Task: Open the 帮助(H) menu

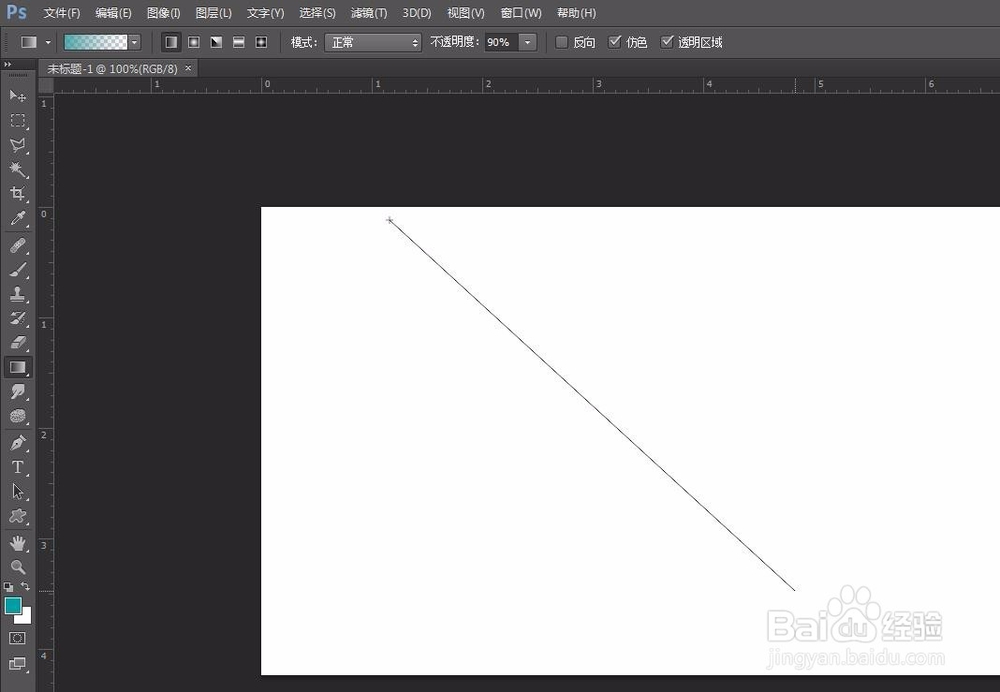Action: pos(577,13)
